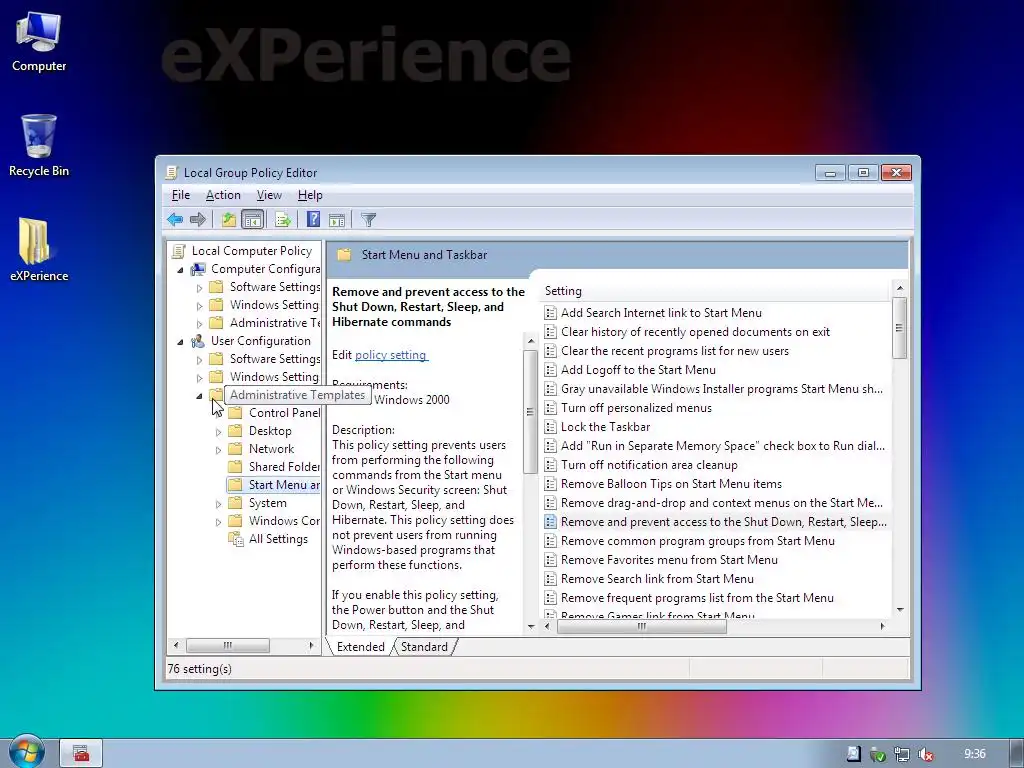Click the toolbox taskbar button
The height and width of the screenshot is (768, 1024).
[x=82, y=754]
